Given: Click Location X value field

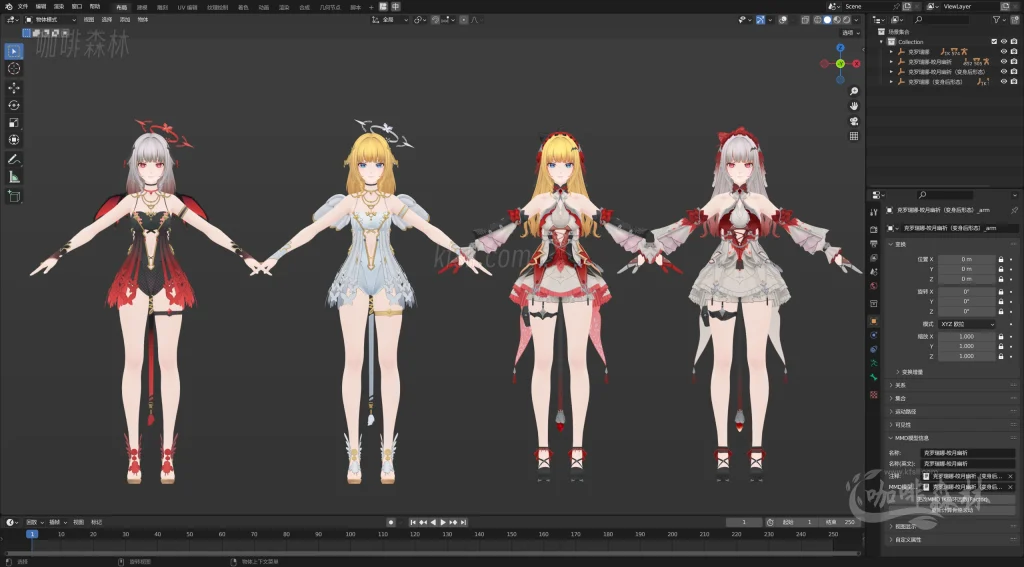Looking at the screenshot, I should pos(967,259).
